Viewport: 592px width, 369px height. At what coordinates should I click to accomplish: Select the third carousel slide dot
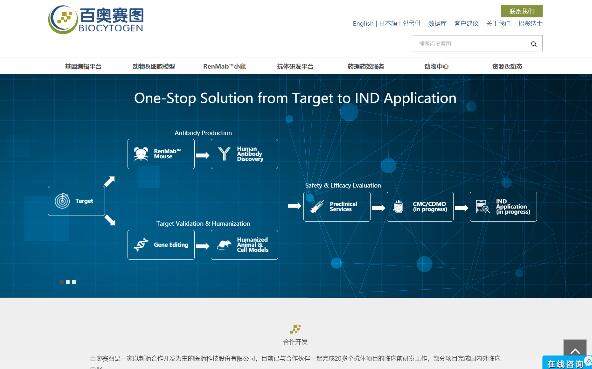74,282
